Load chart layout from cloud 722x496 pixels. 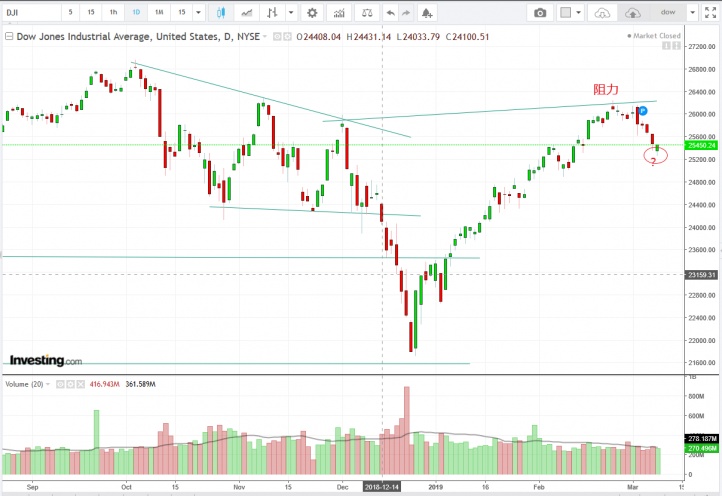tap(601, 13)
